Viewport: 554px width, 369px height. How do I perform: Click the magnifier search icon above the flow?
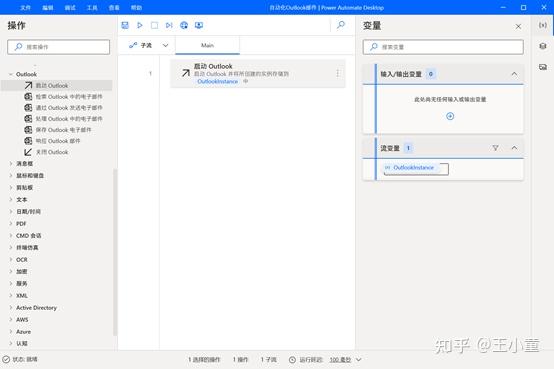point(341,25)
